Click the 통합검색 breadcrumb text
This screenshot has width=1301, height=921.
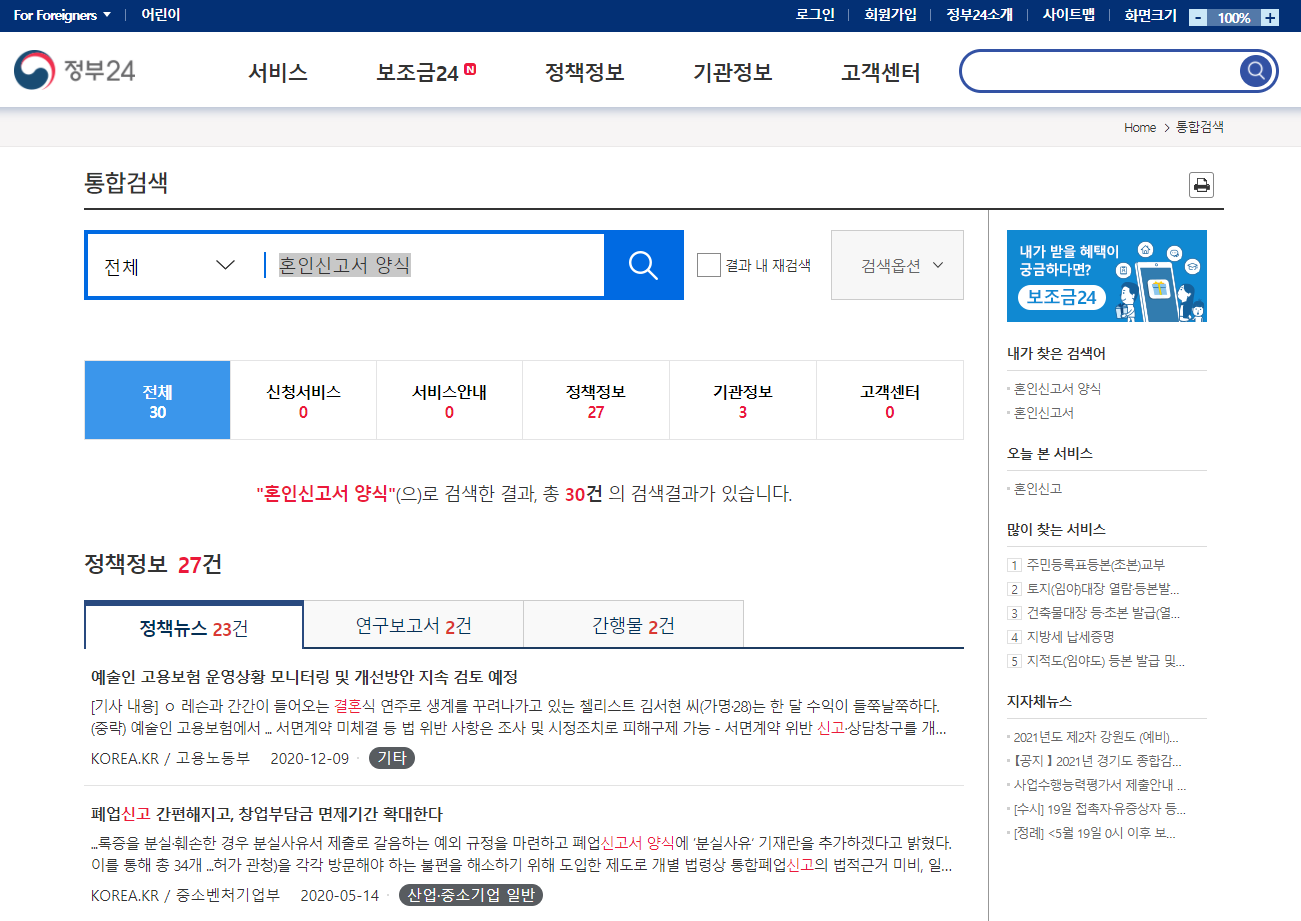[1199, 128]
